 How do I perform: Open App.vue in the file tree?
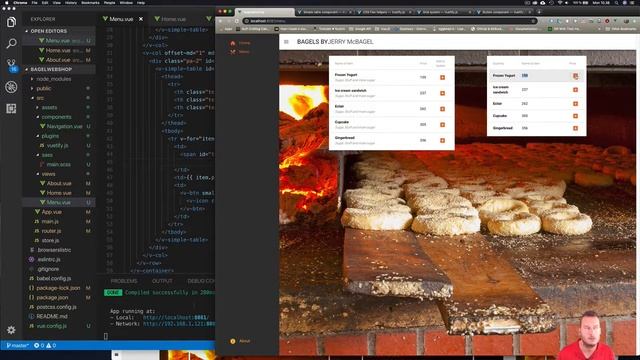coord(51,212)
